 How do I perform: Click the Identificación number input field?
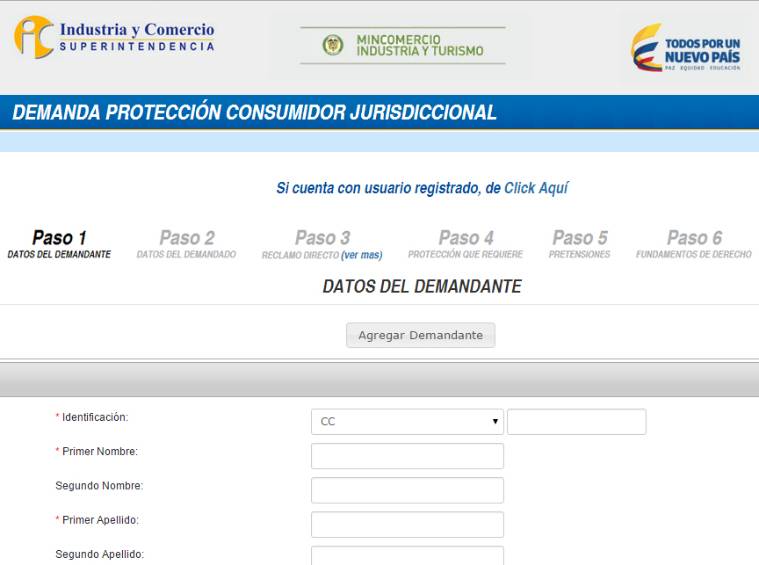point(576,422)
